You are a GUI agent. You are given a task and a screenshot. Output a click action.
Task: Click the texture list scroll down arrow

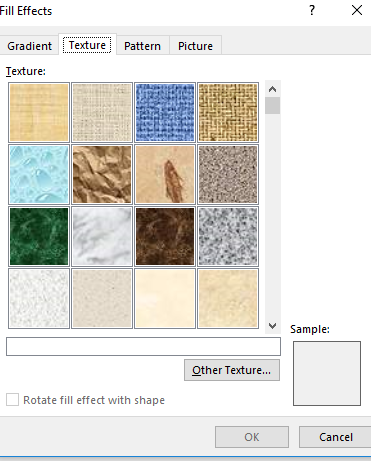272,326
